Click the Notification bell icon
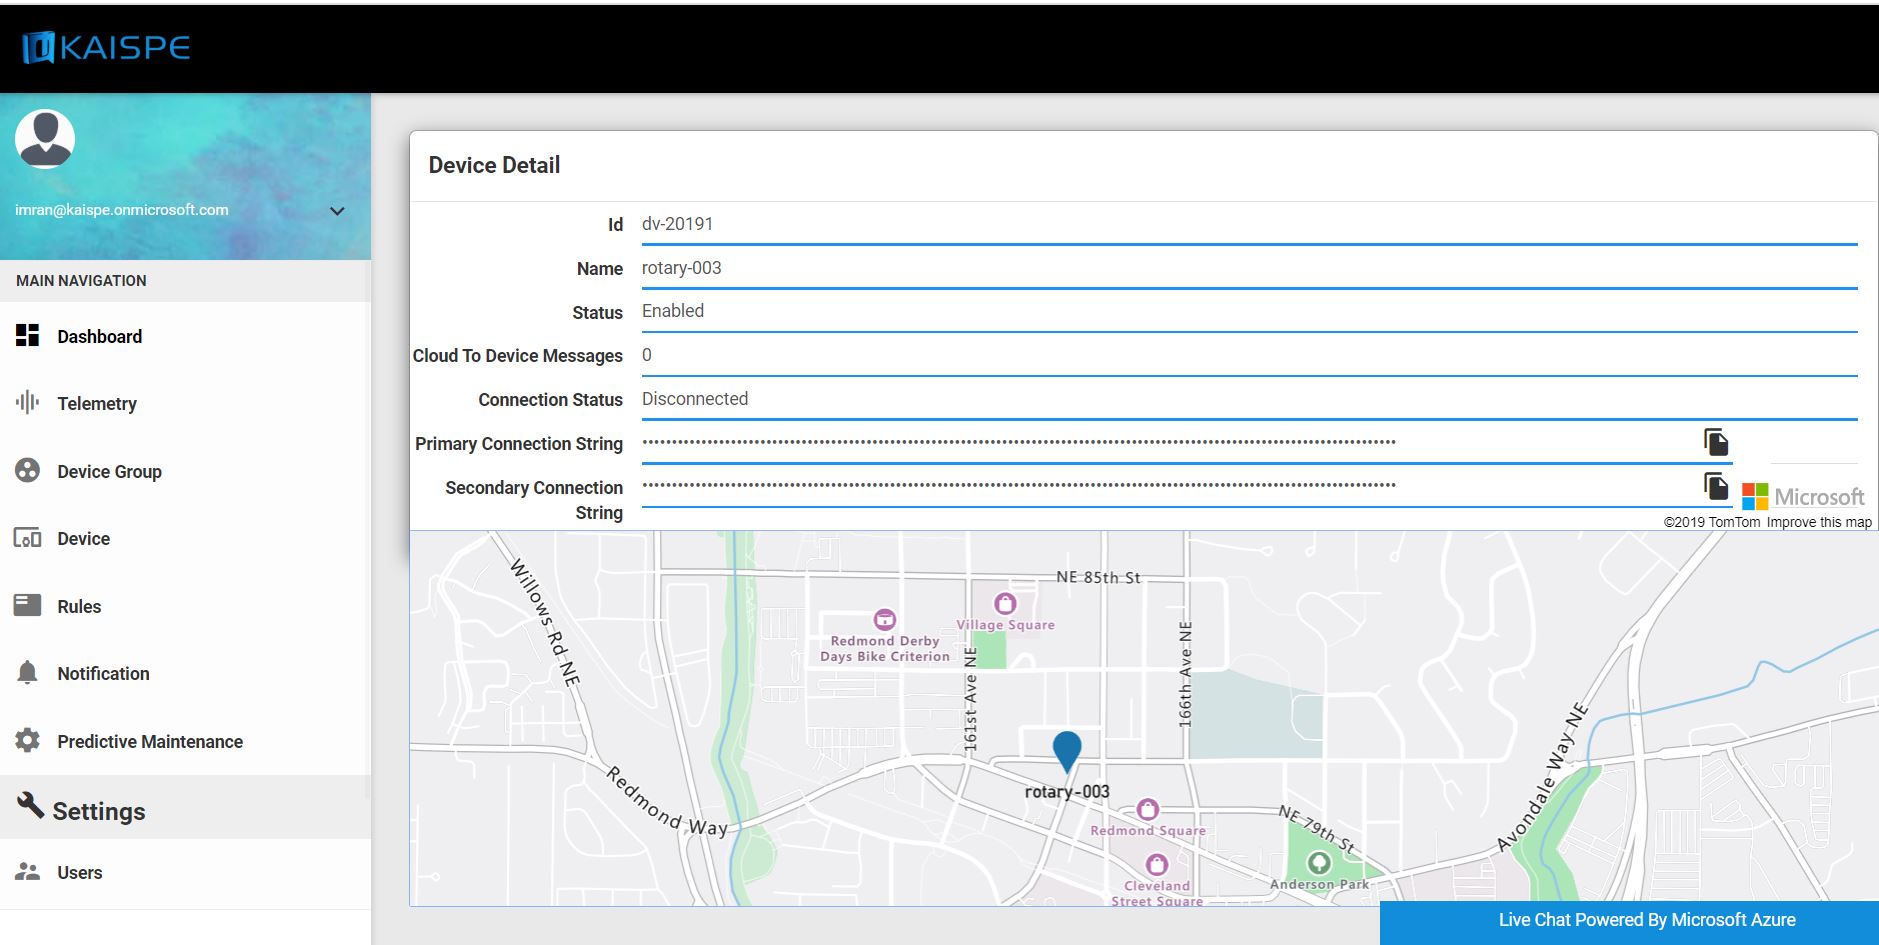The height and width of the screenshot is (945, 1879). click(28, 673)
